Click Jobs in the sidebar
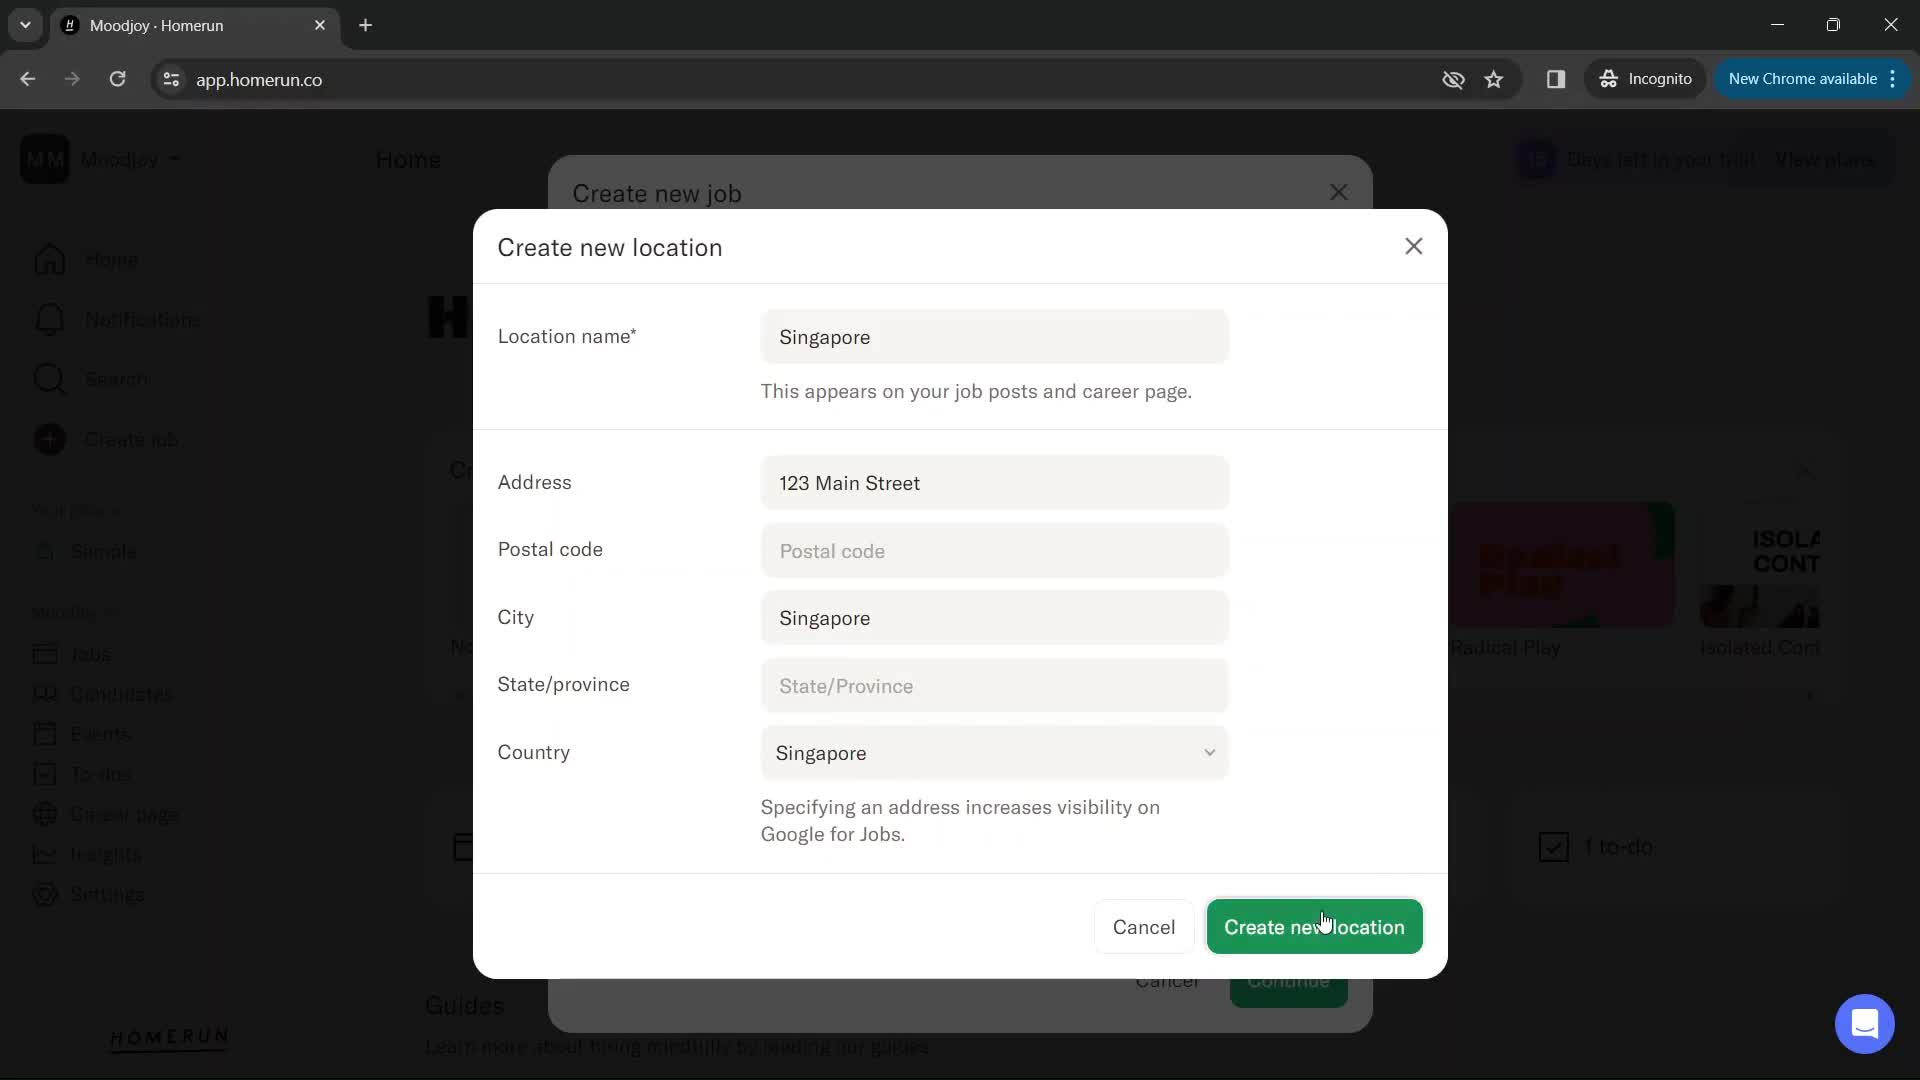The height and width of the screenshot is (1080, 1920). (x=90, y=654)
